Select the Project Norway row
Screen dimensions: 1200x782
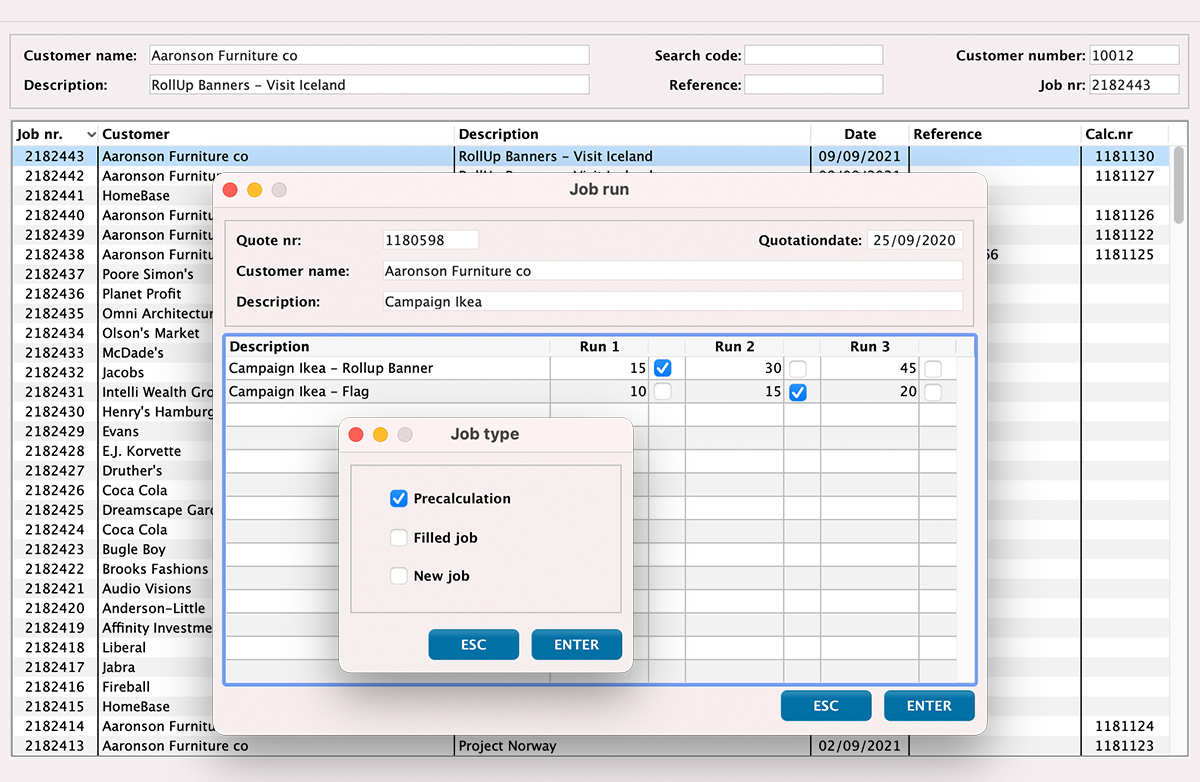[590, 746]
